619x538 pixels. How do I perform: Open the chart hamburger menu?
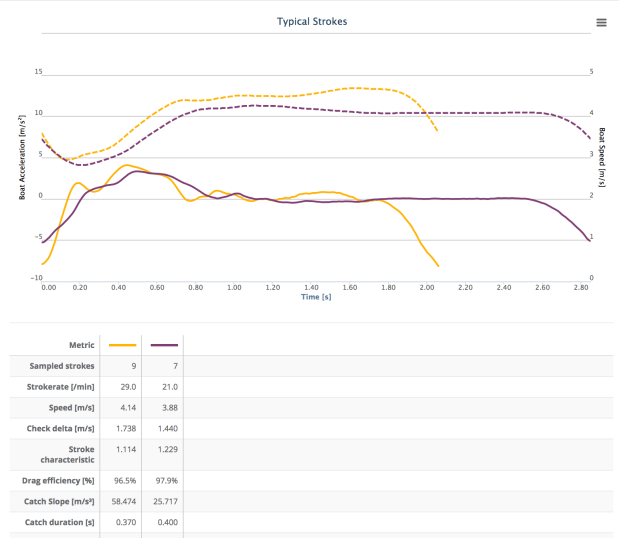coord(601,22)
